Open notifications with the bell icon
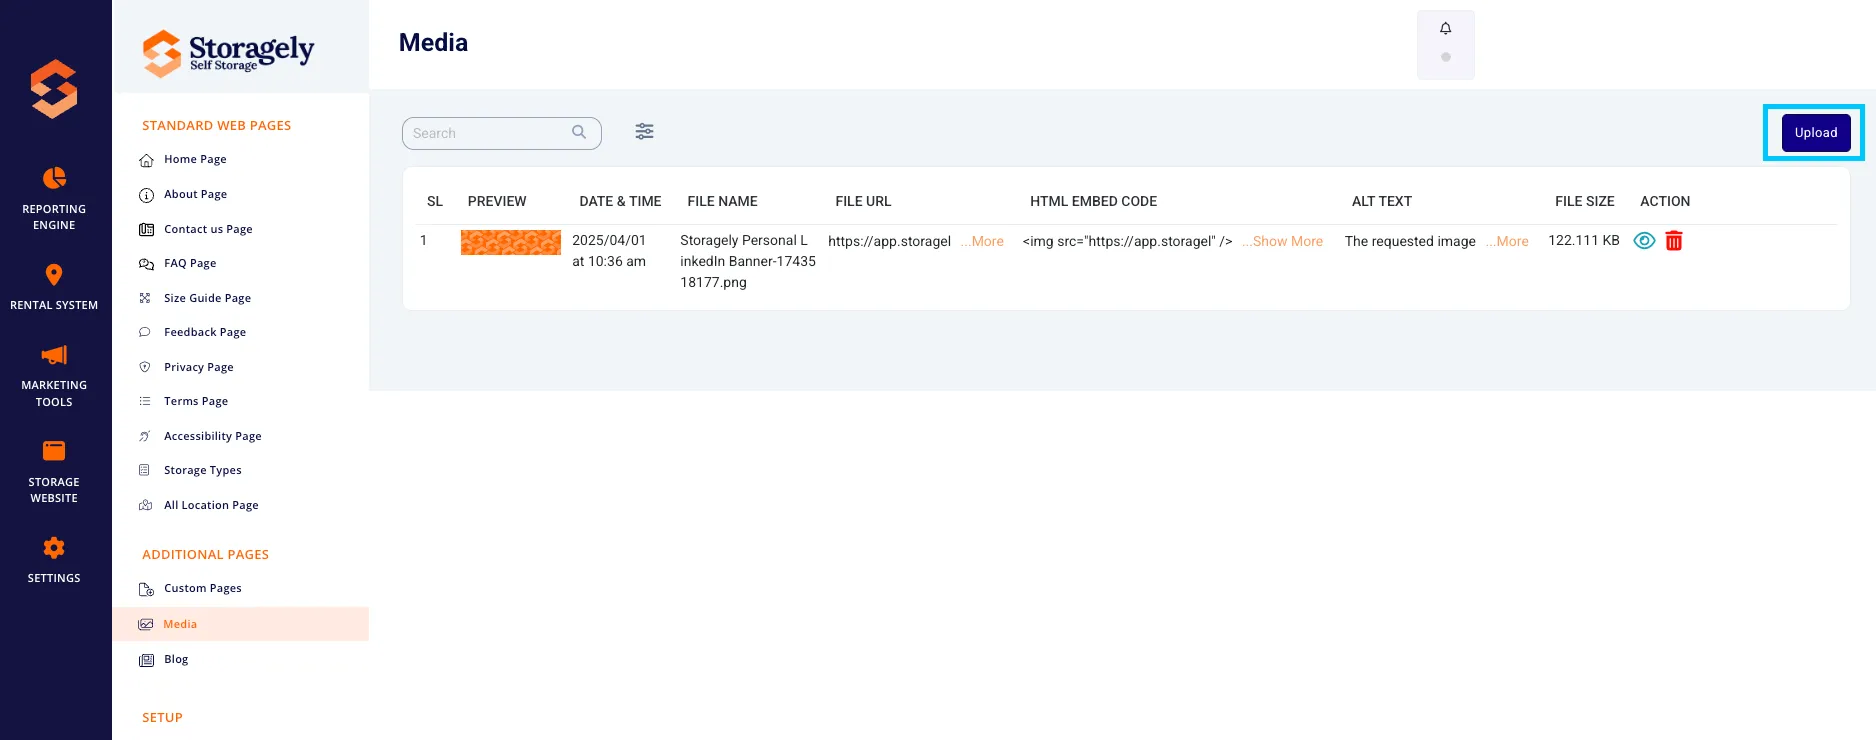 click(x=1445, y=28)
